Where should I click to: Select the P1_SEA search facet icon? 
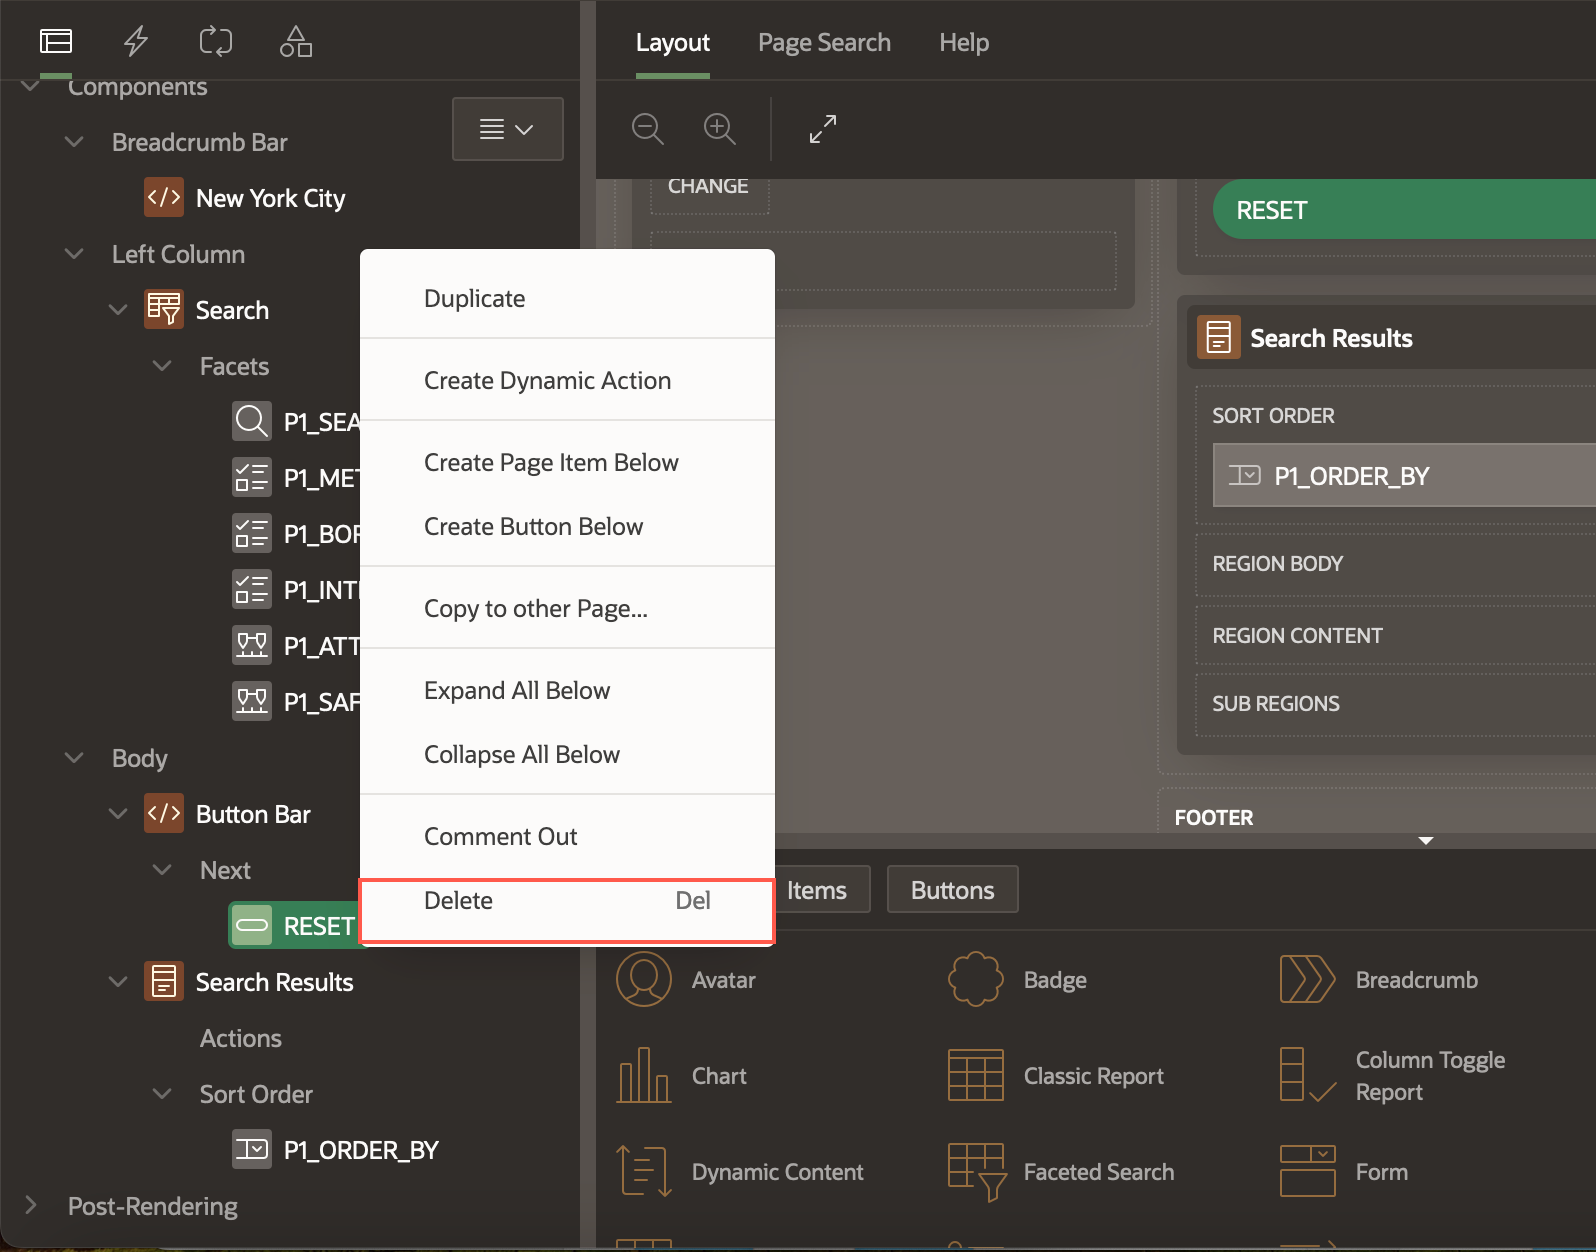pos(252,422)
